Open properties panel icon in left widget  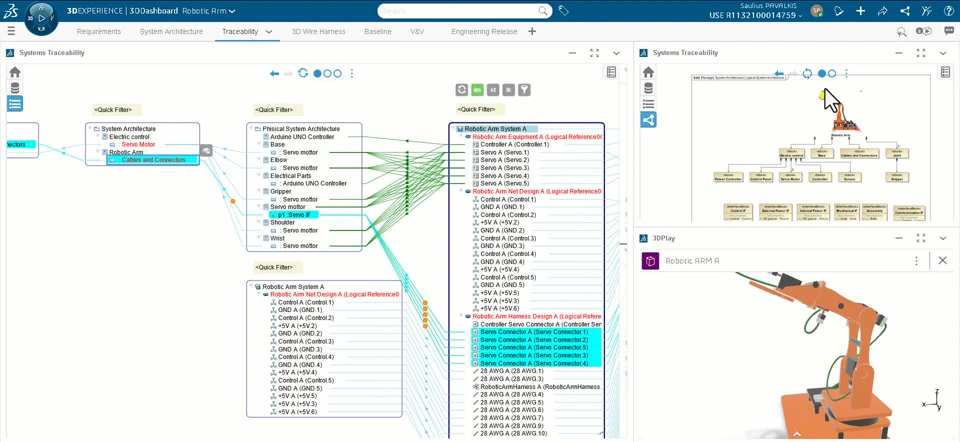(611, 72)
